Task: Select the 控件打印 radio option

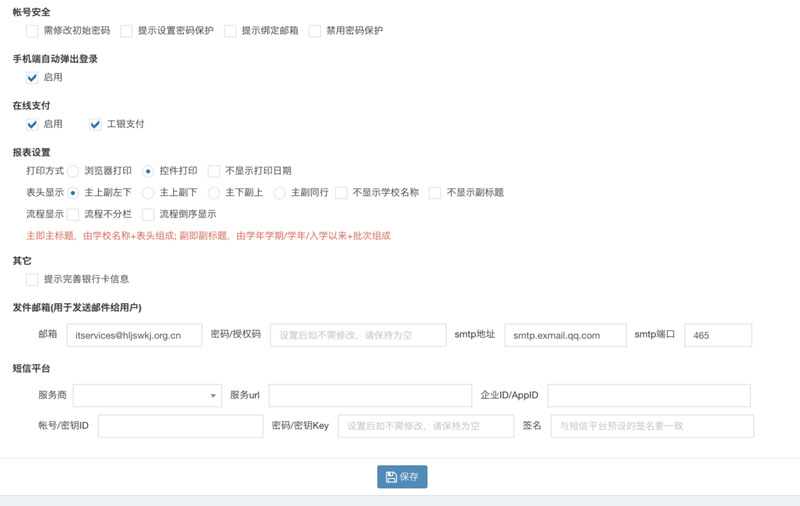Action: pos(148,172)
